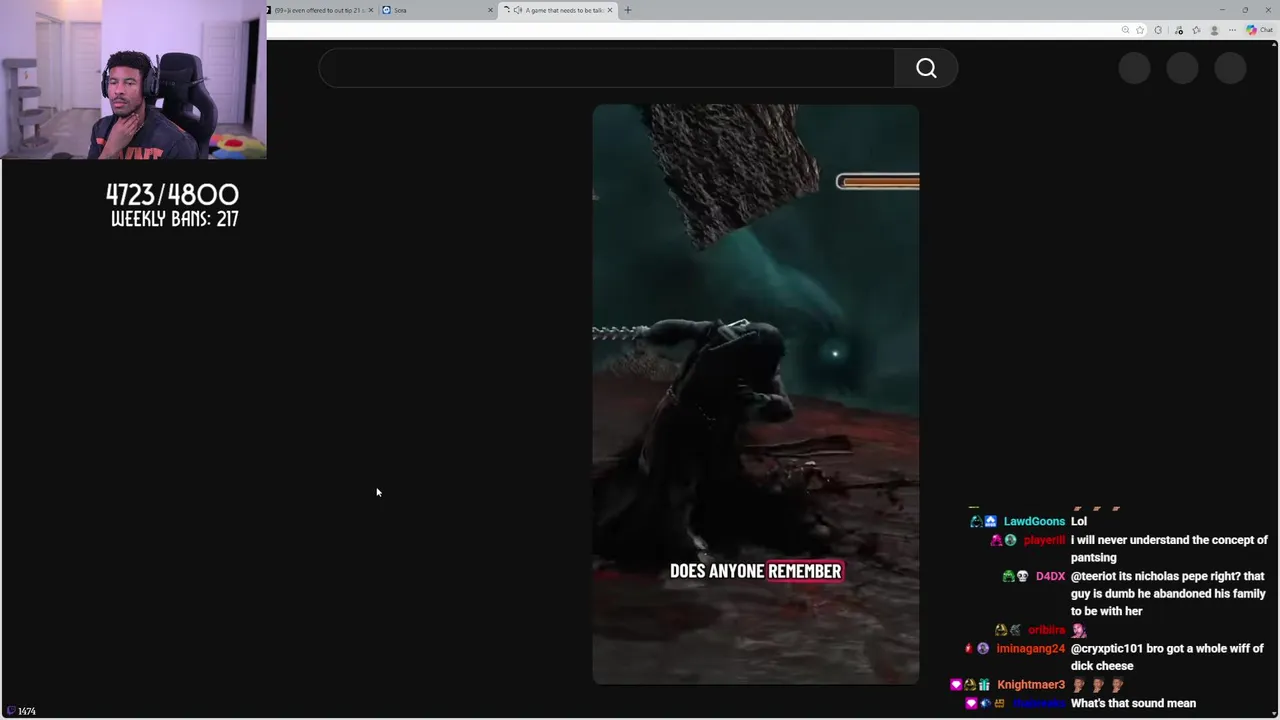Viewport: 1280px width, 720px height.
Task: Open browser profile avatar icon
Action: click(x=1215, y=30)
